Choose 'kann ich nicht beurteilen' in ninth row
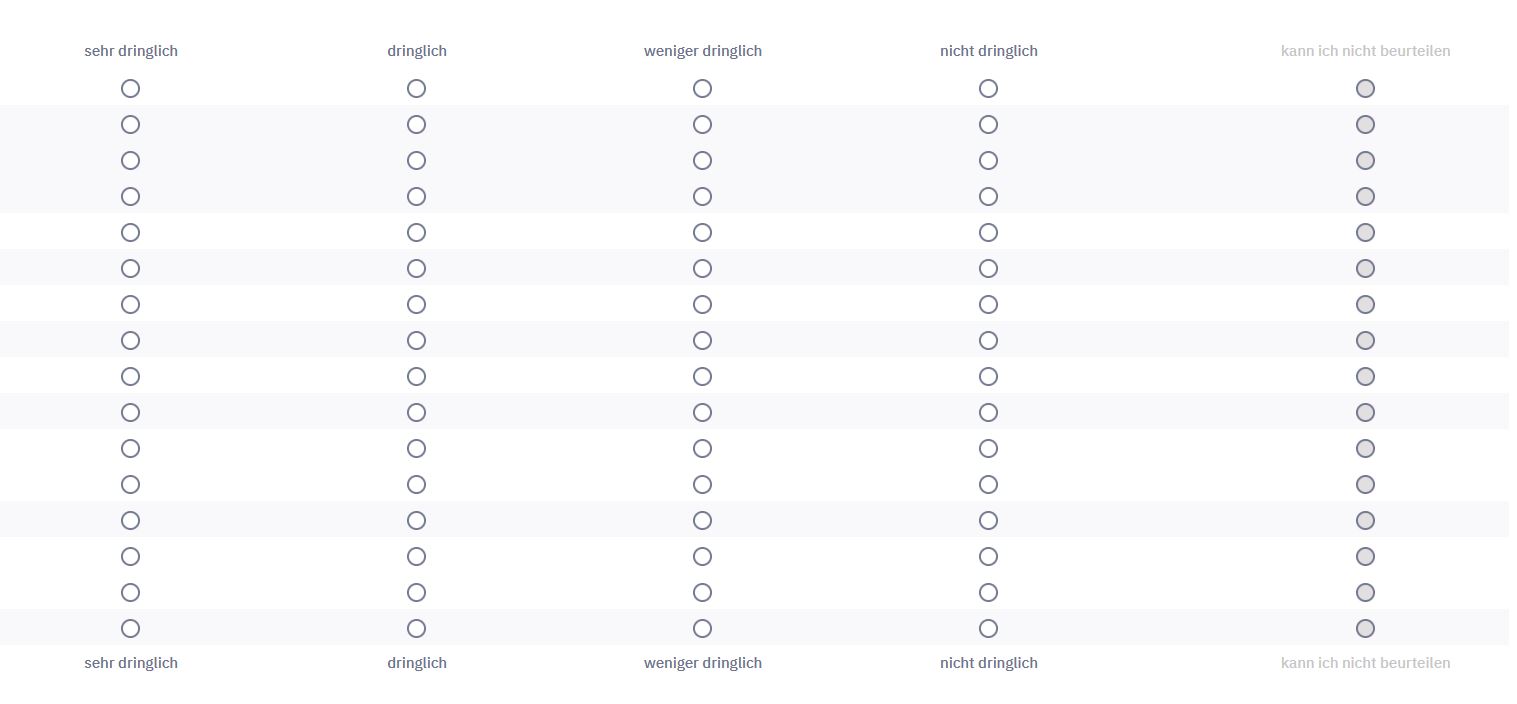Image resolution: width=1517 pixels, height=704 pixels. pyautogui.click(x=1365, y=377)
